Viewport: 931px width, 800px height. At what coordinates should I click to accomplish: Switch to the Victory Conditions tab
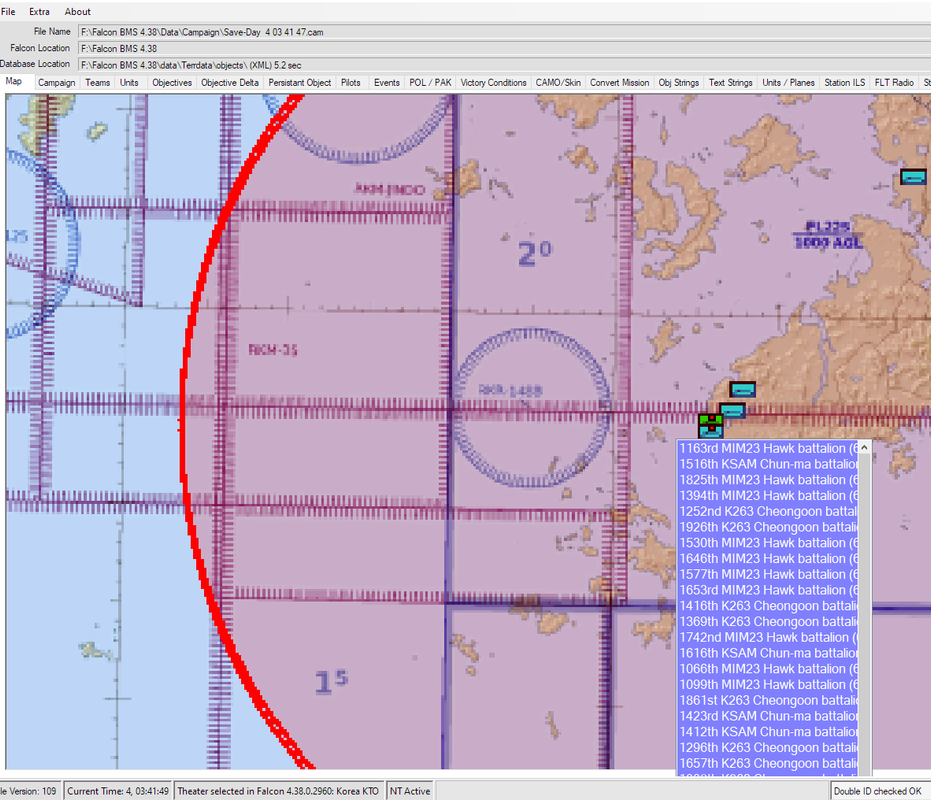[493, 83]
